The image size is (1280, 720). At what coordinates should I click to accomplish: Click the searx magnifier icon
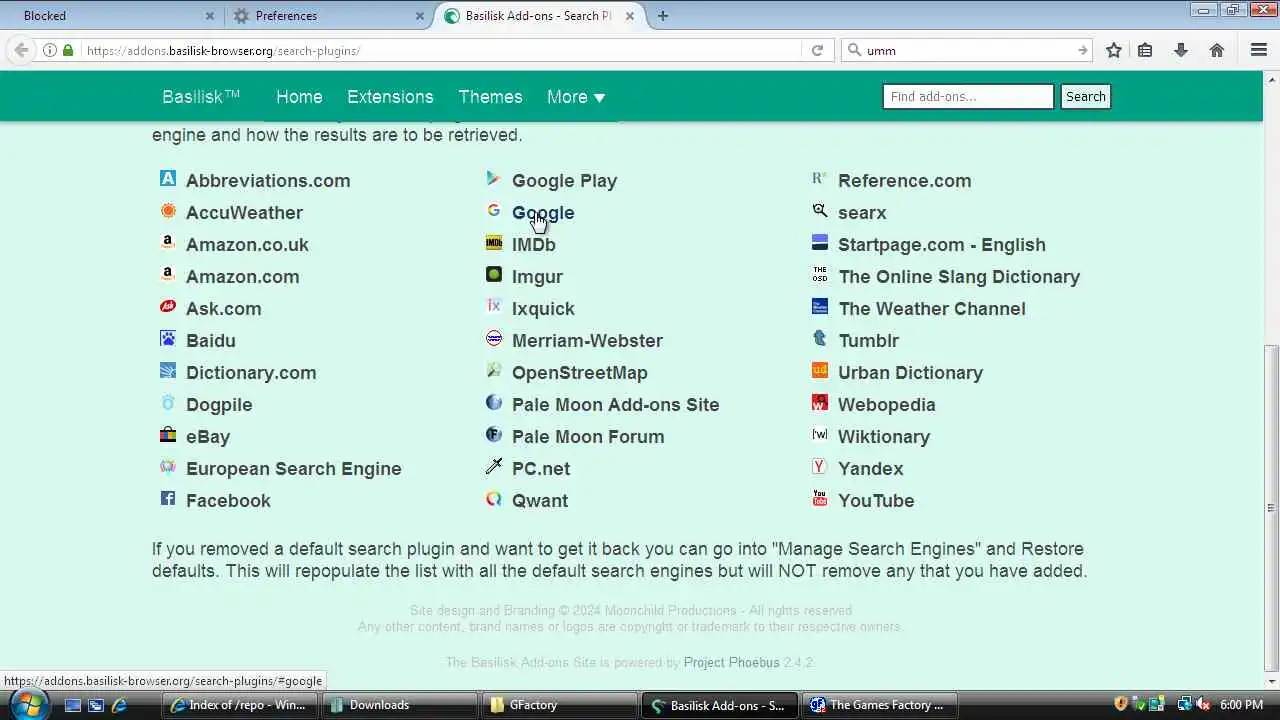(820, 211)
